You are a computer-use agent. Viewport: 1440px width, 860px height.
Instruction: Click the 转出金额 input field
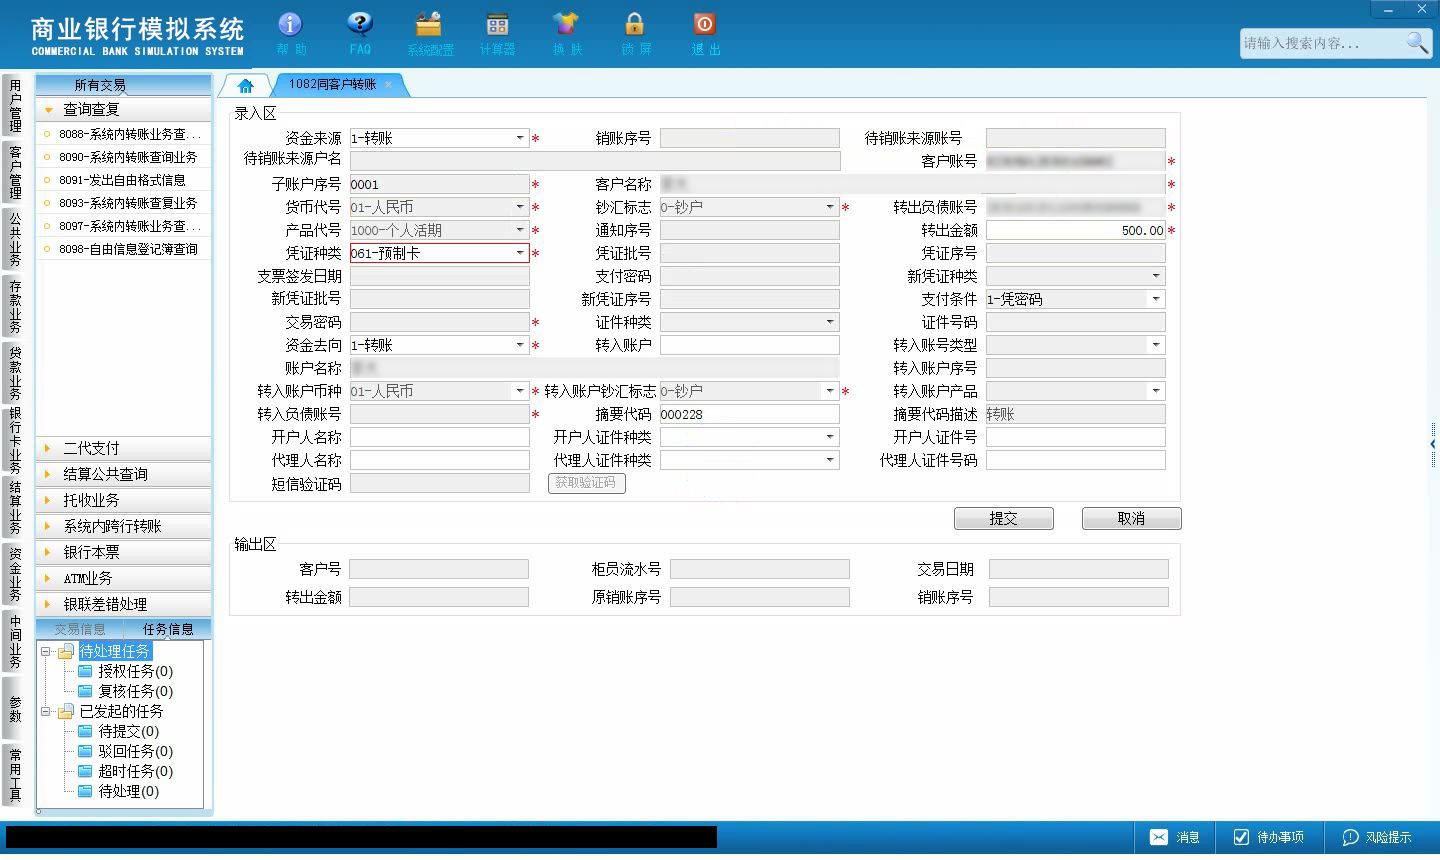1075,230
